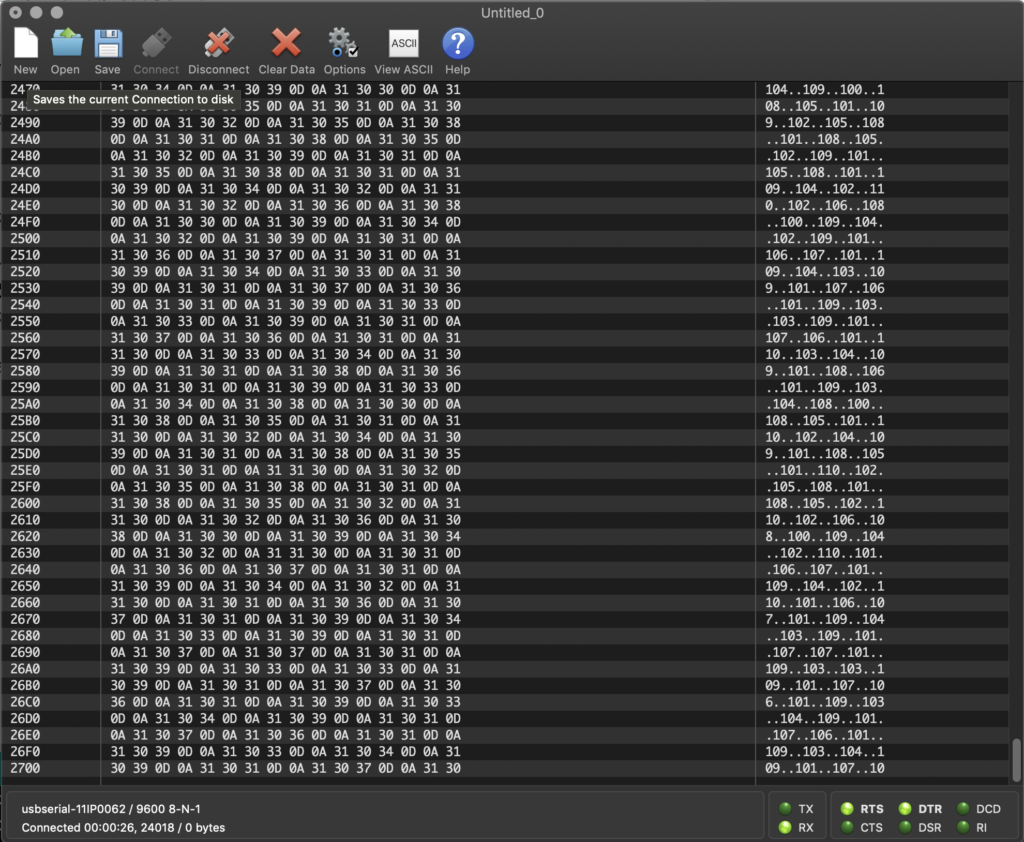Toggle the DTR signal indicator

click(x=905, y=809)
